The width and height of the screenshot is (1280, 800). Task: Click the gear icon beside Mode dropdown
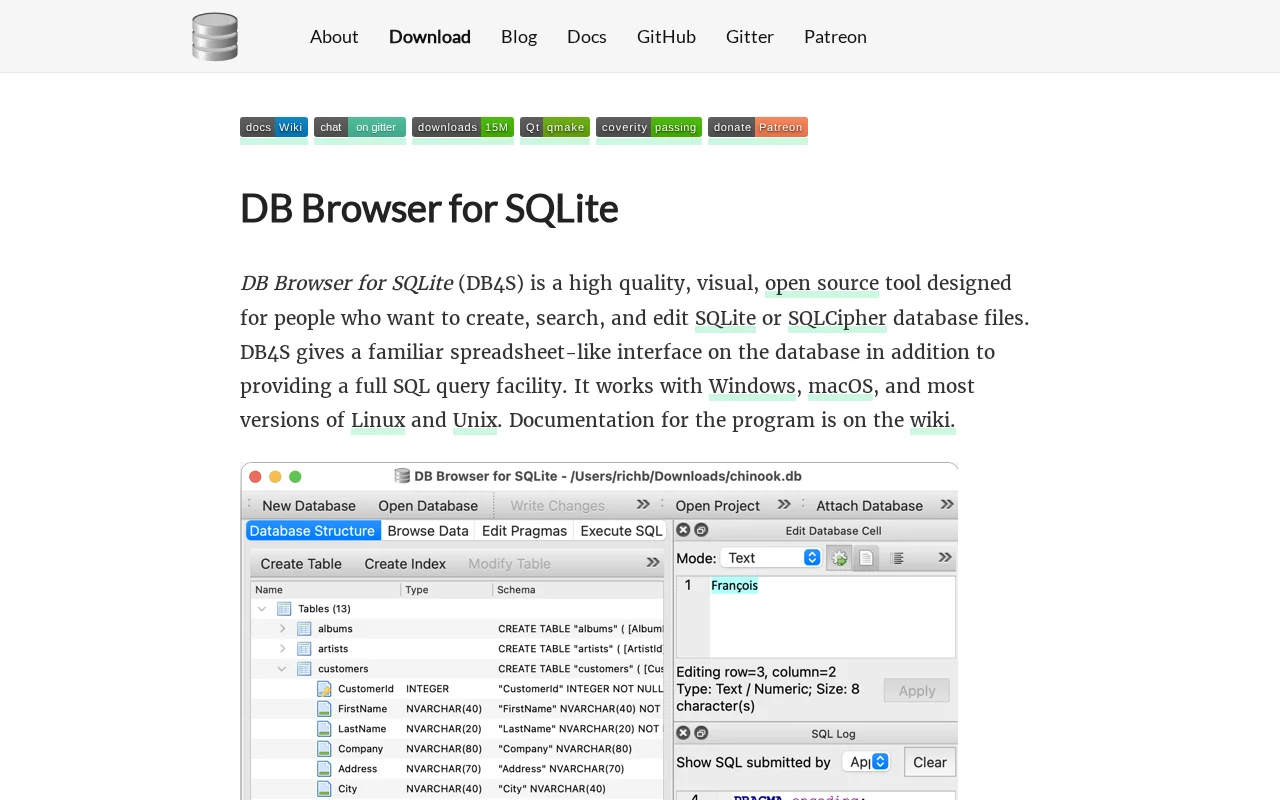tap(840, 558)
